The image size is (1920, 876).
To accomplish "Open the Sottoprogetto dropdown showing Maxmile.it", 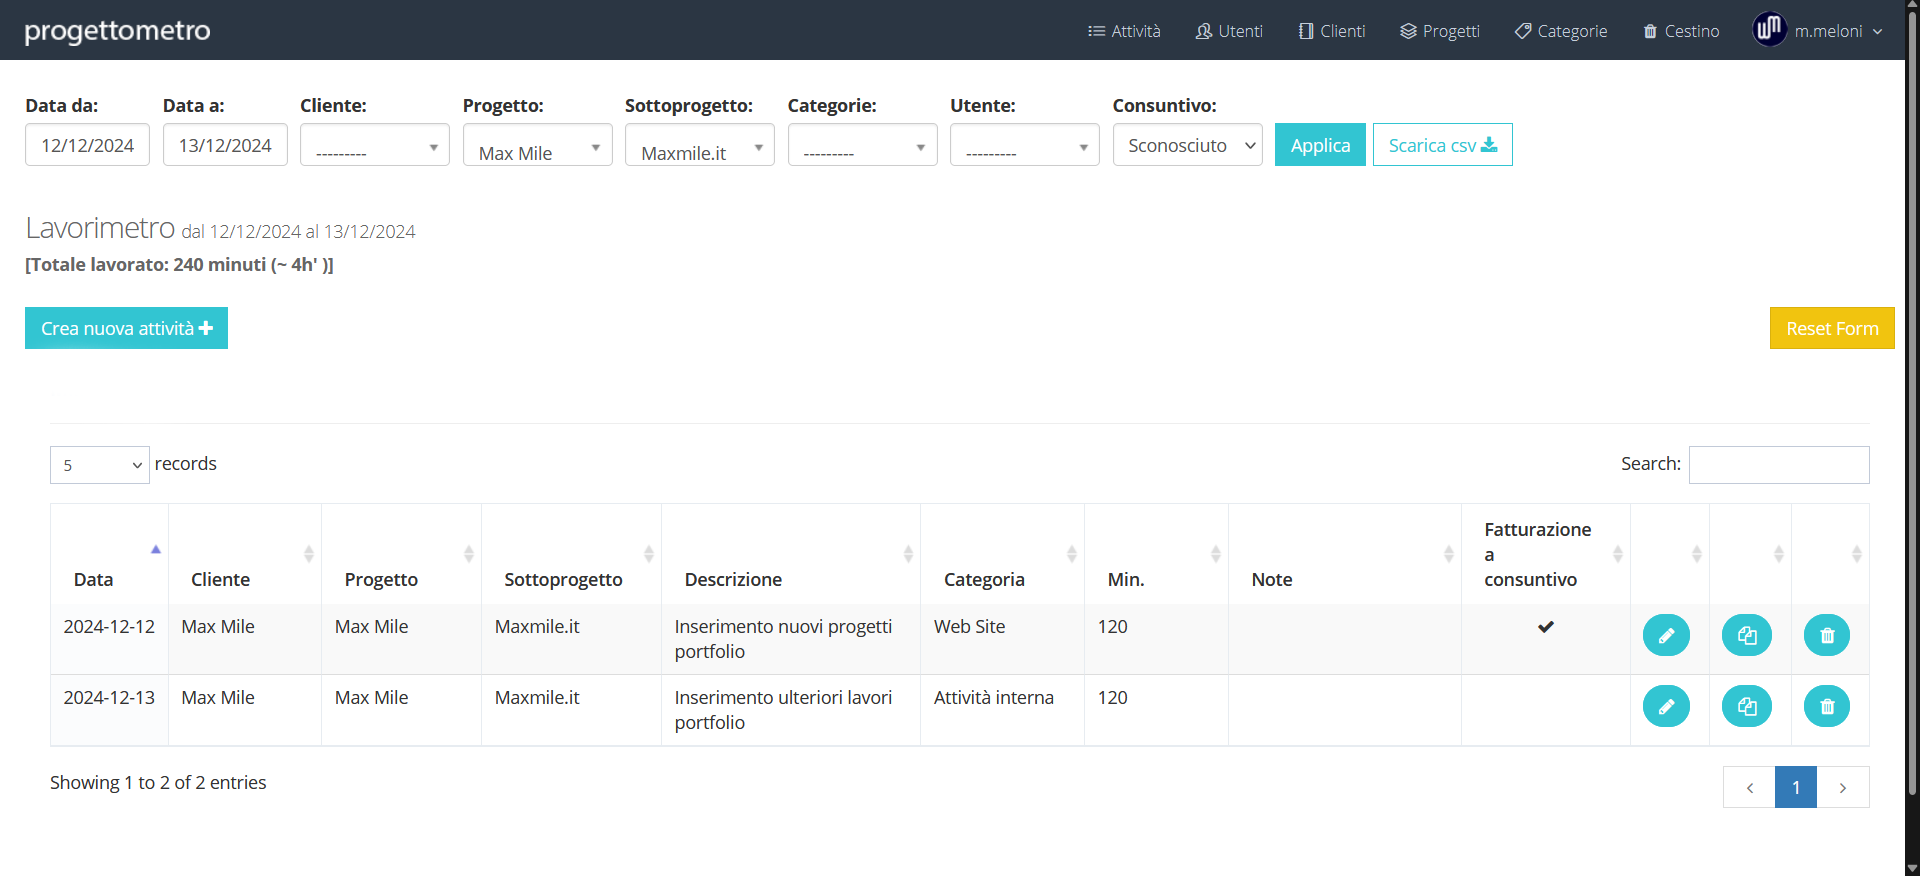I will [x=699, y=146].
